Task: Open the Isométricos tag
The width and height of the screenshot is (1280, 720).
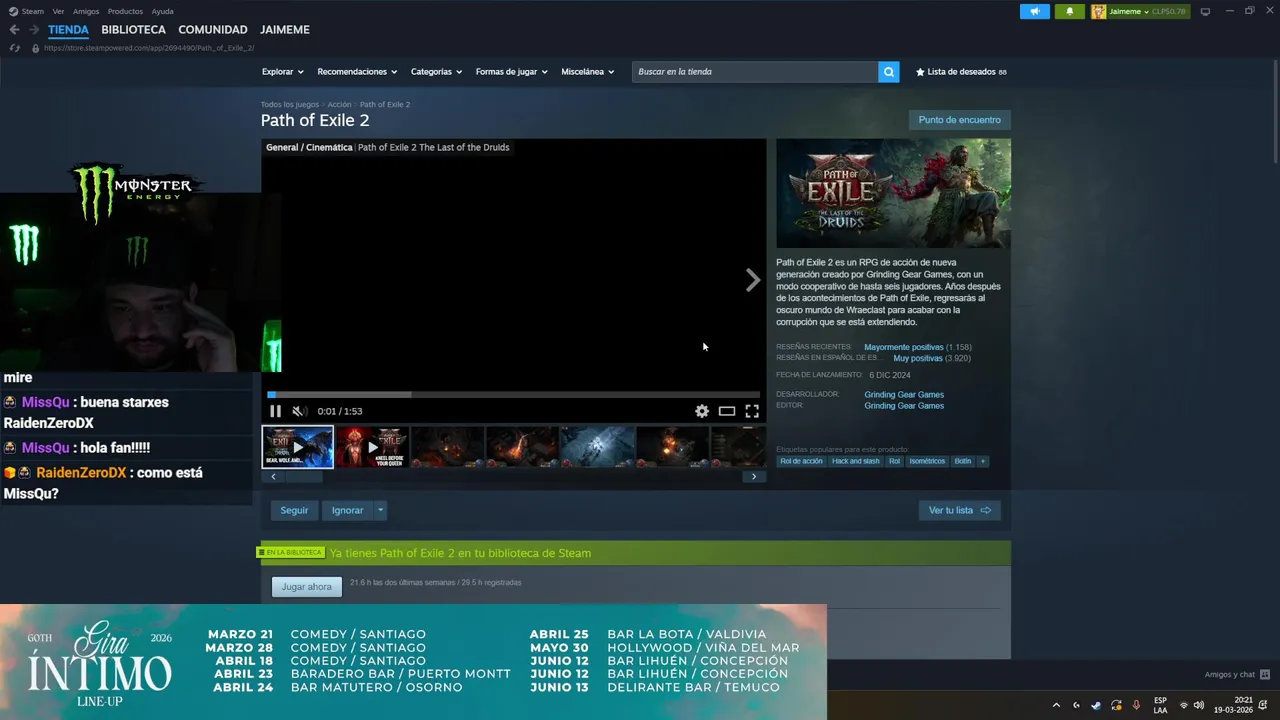Action: pyautogui.click(x=926, y=461)
